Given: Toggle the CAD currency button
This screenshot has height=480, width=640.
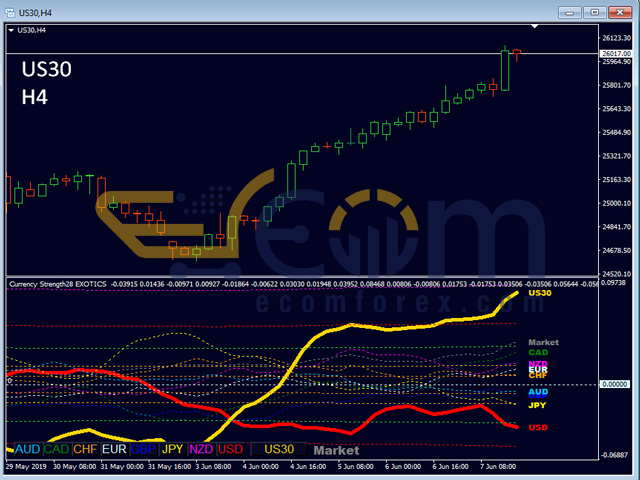Looking at the screenshot, I should click(x=56, y=449).
